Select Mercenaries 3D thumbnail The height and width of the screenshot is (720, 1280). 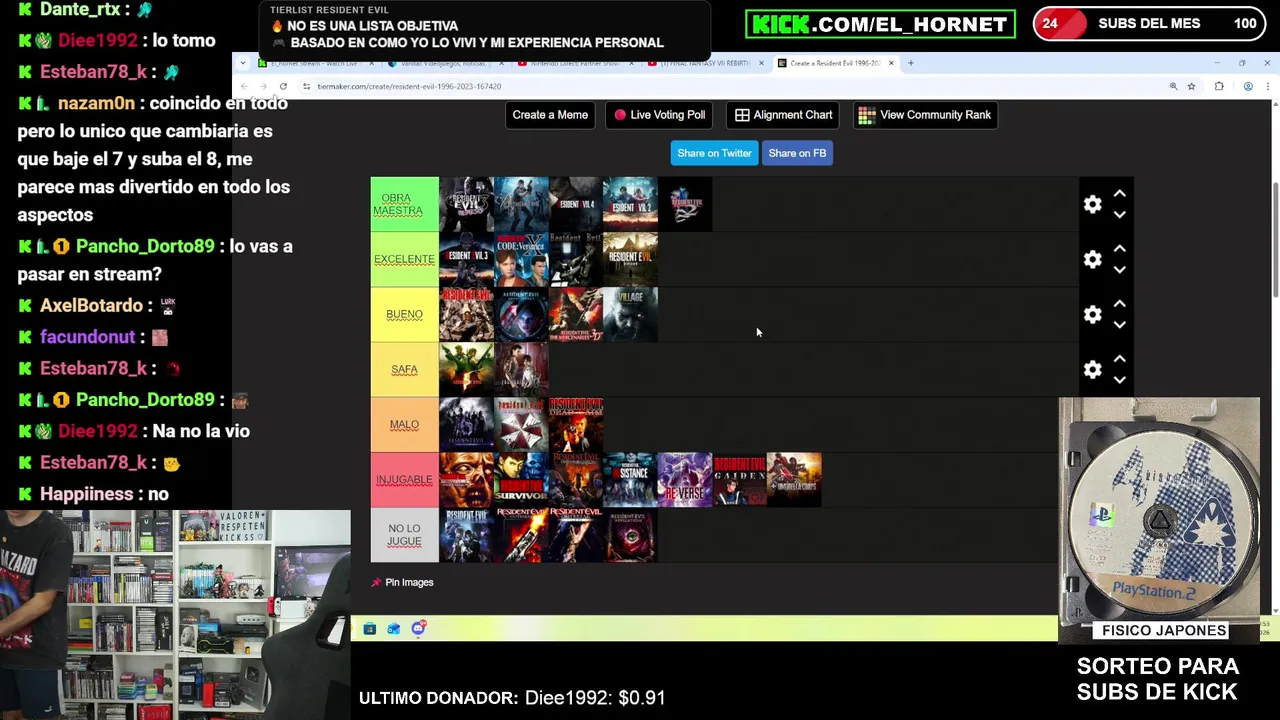[x=576, y=314]
